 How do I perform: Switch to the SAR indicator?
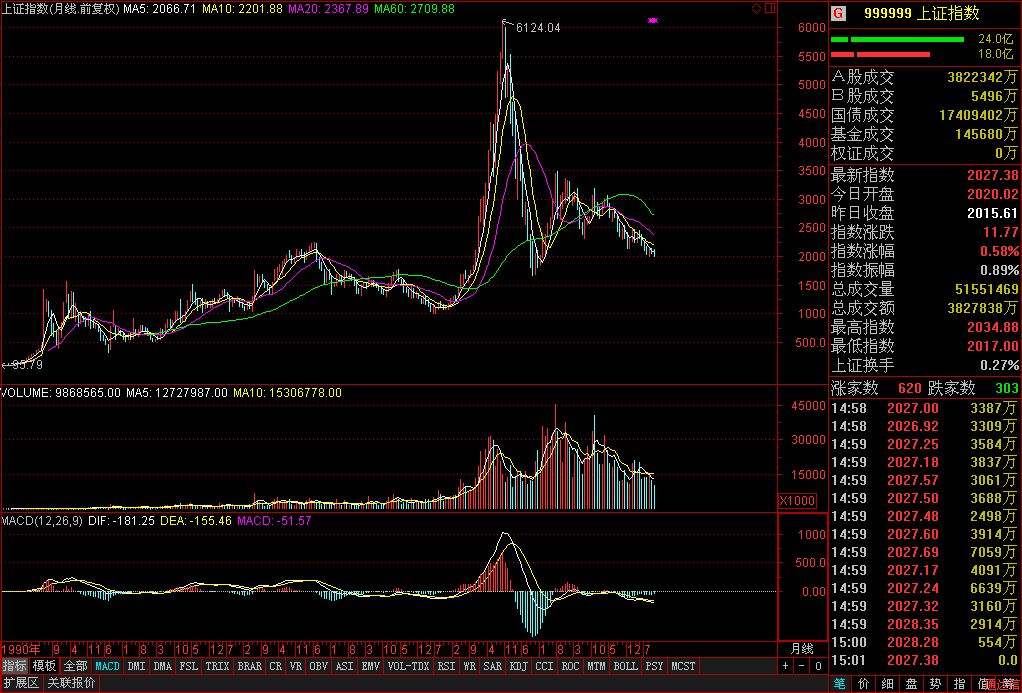493,666
